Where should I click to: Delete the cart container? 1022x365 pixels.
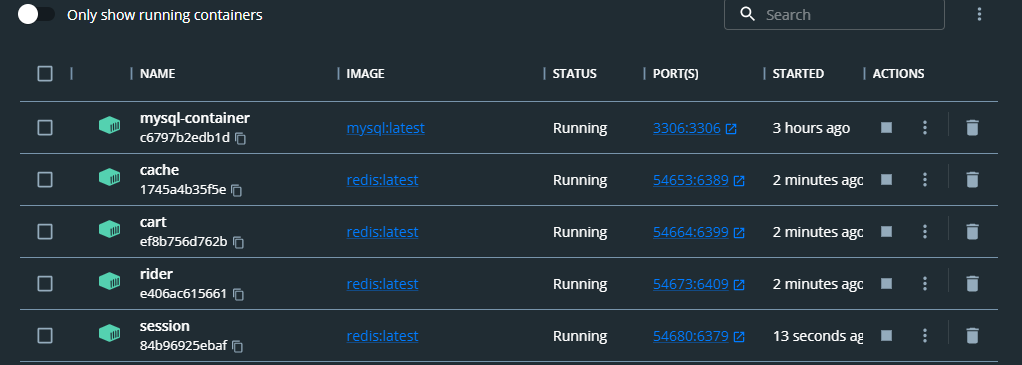pyautogui.click(x=972, y=231)
